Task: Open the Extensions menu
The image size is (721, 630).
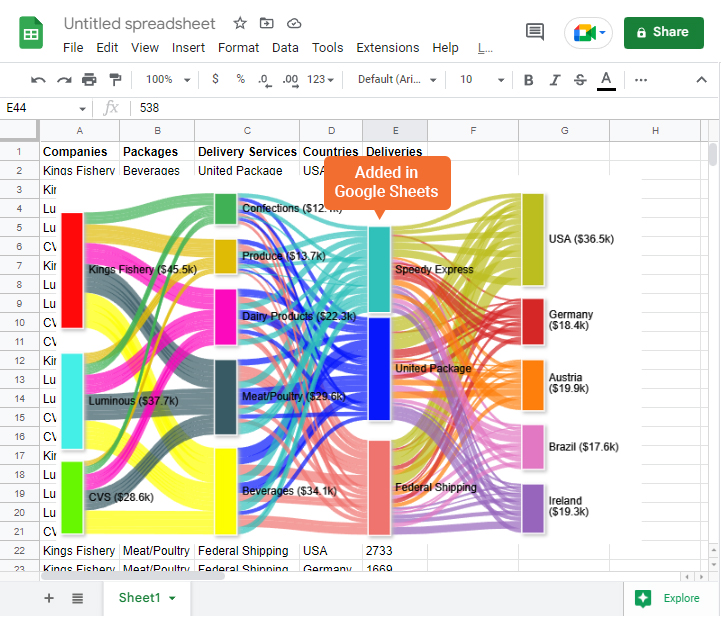Action: 388,48
